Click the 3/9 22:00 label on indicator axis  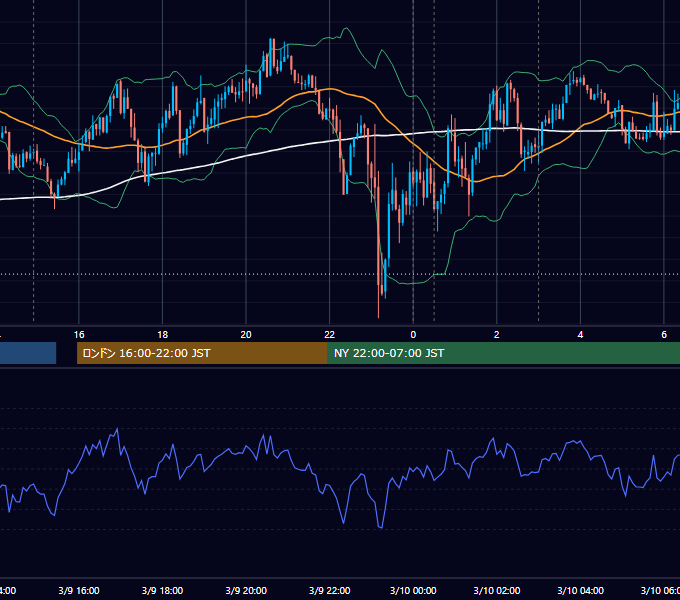click(330, 590)
